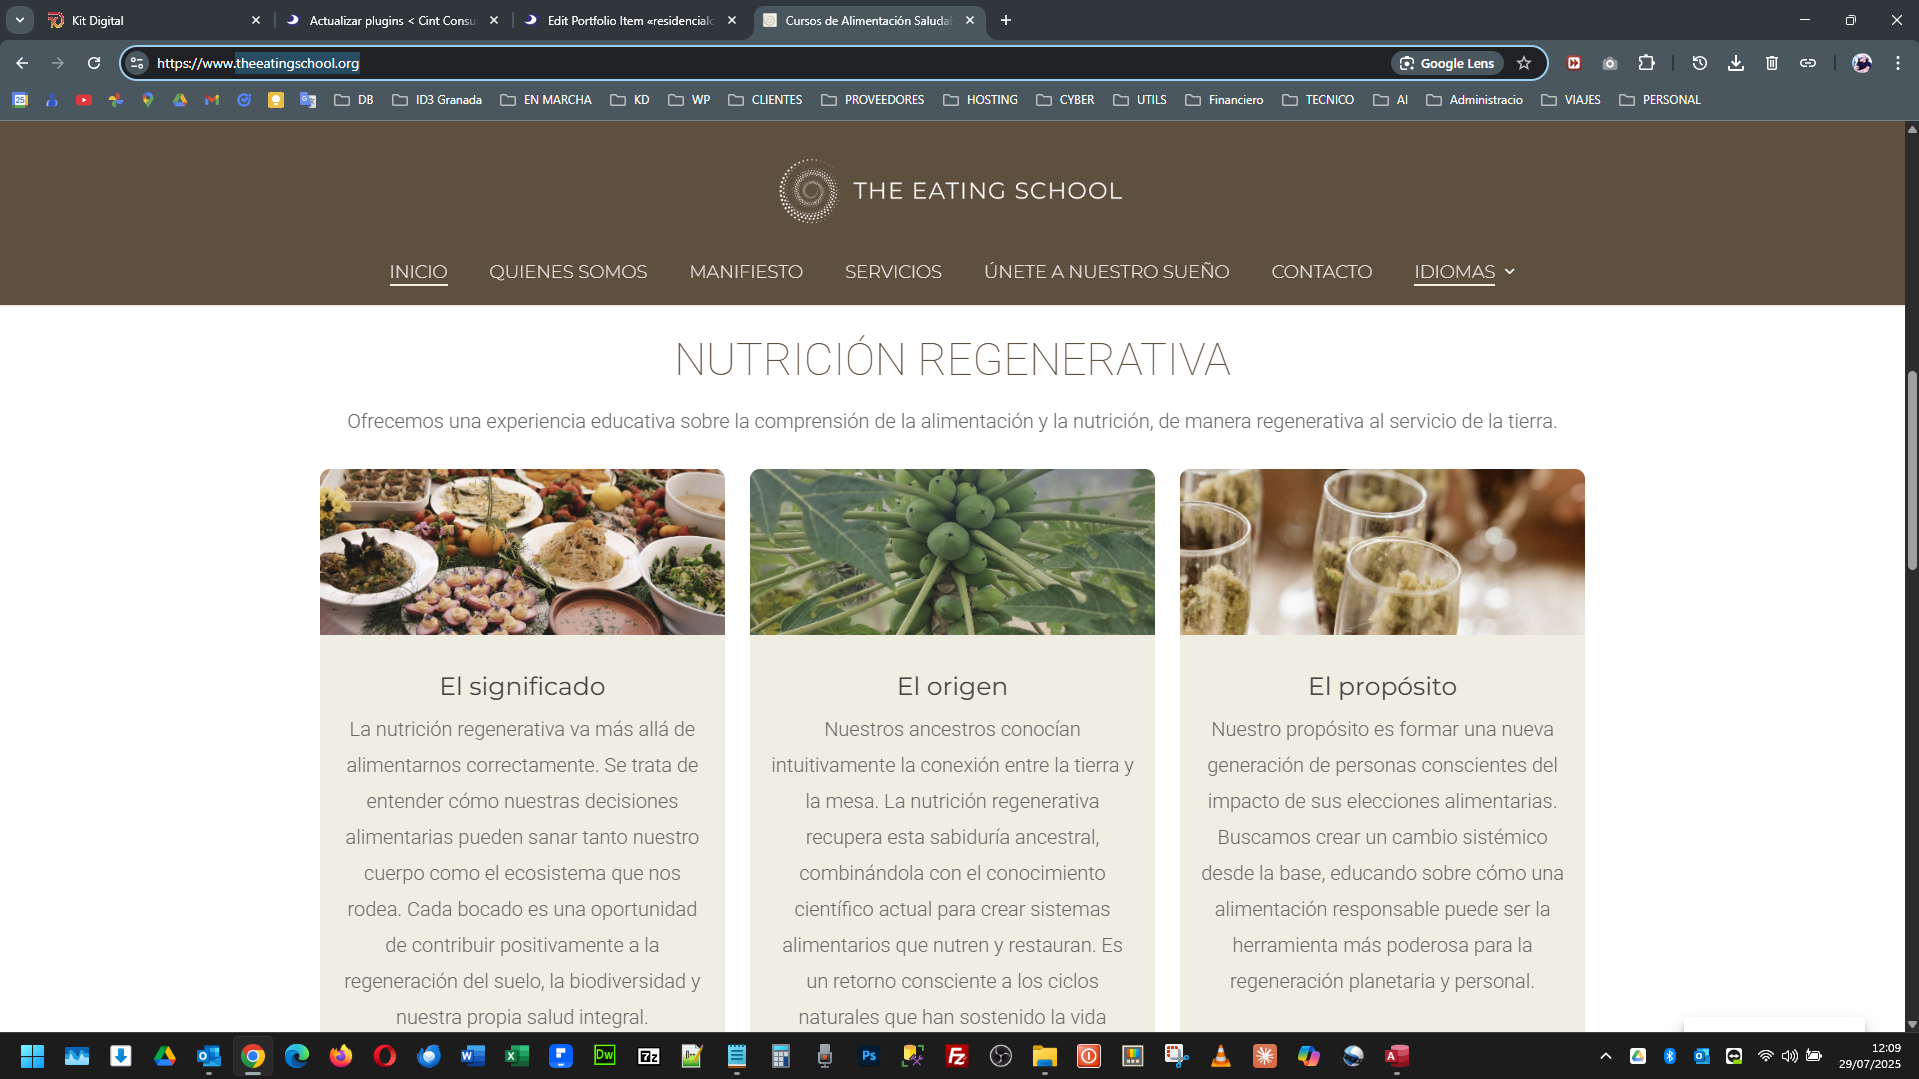This screenshot has width=1919, height=1079.
Task: Navigate to the CONTACTO page
Action: coord(1321,272)
